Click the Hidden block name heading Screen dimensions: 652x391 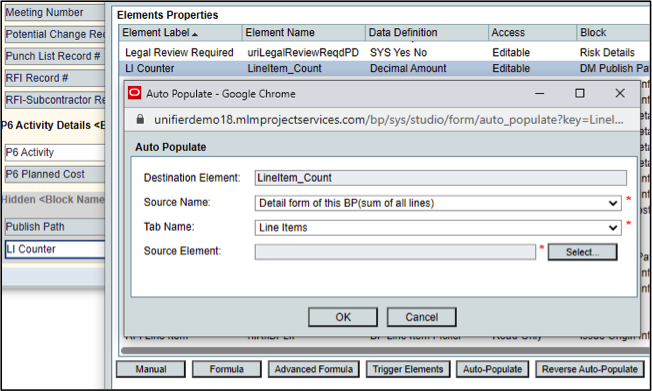[x=53, y=200]
